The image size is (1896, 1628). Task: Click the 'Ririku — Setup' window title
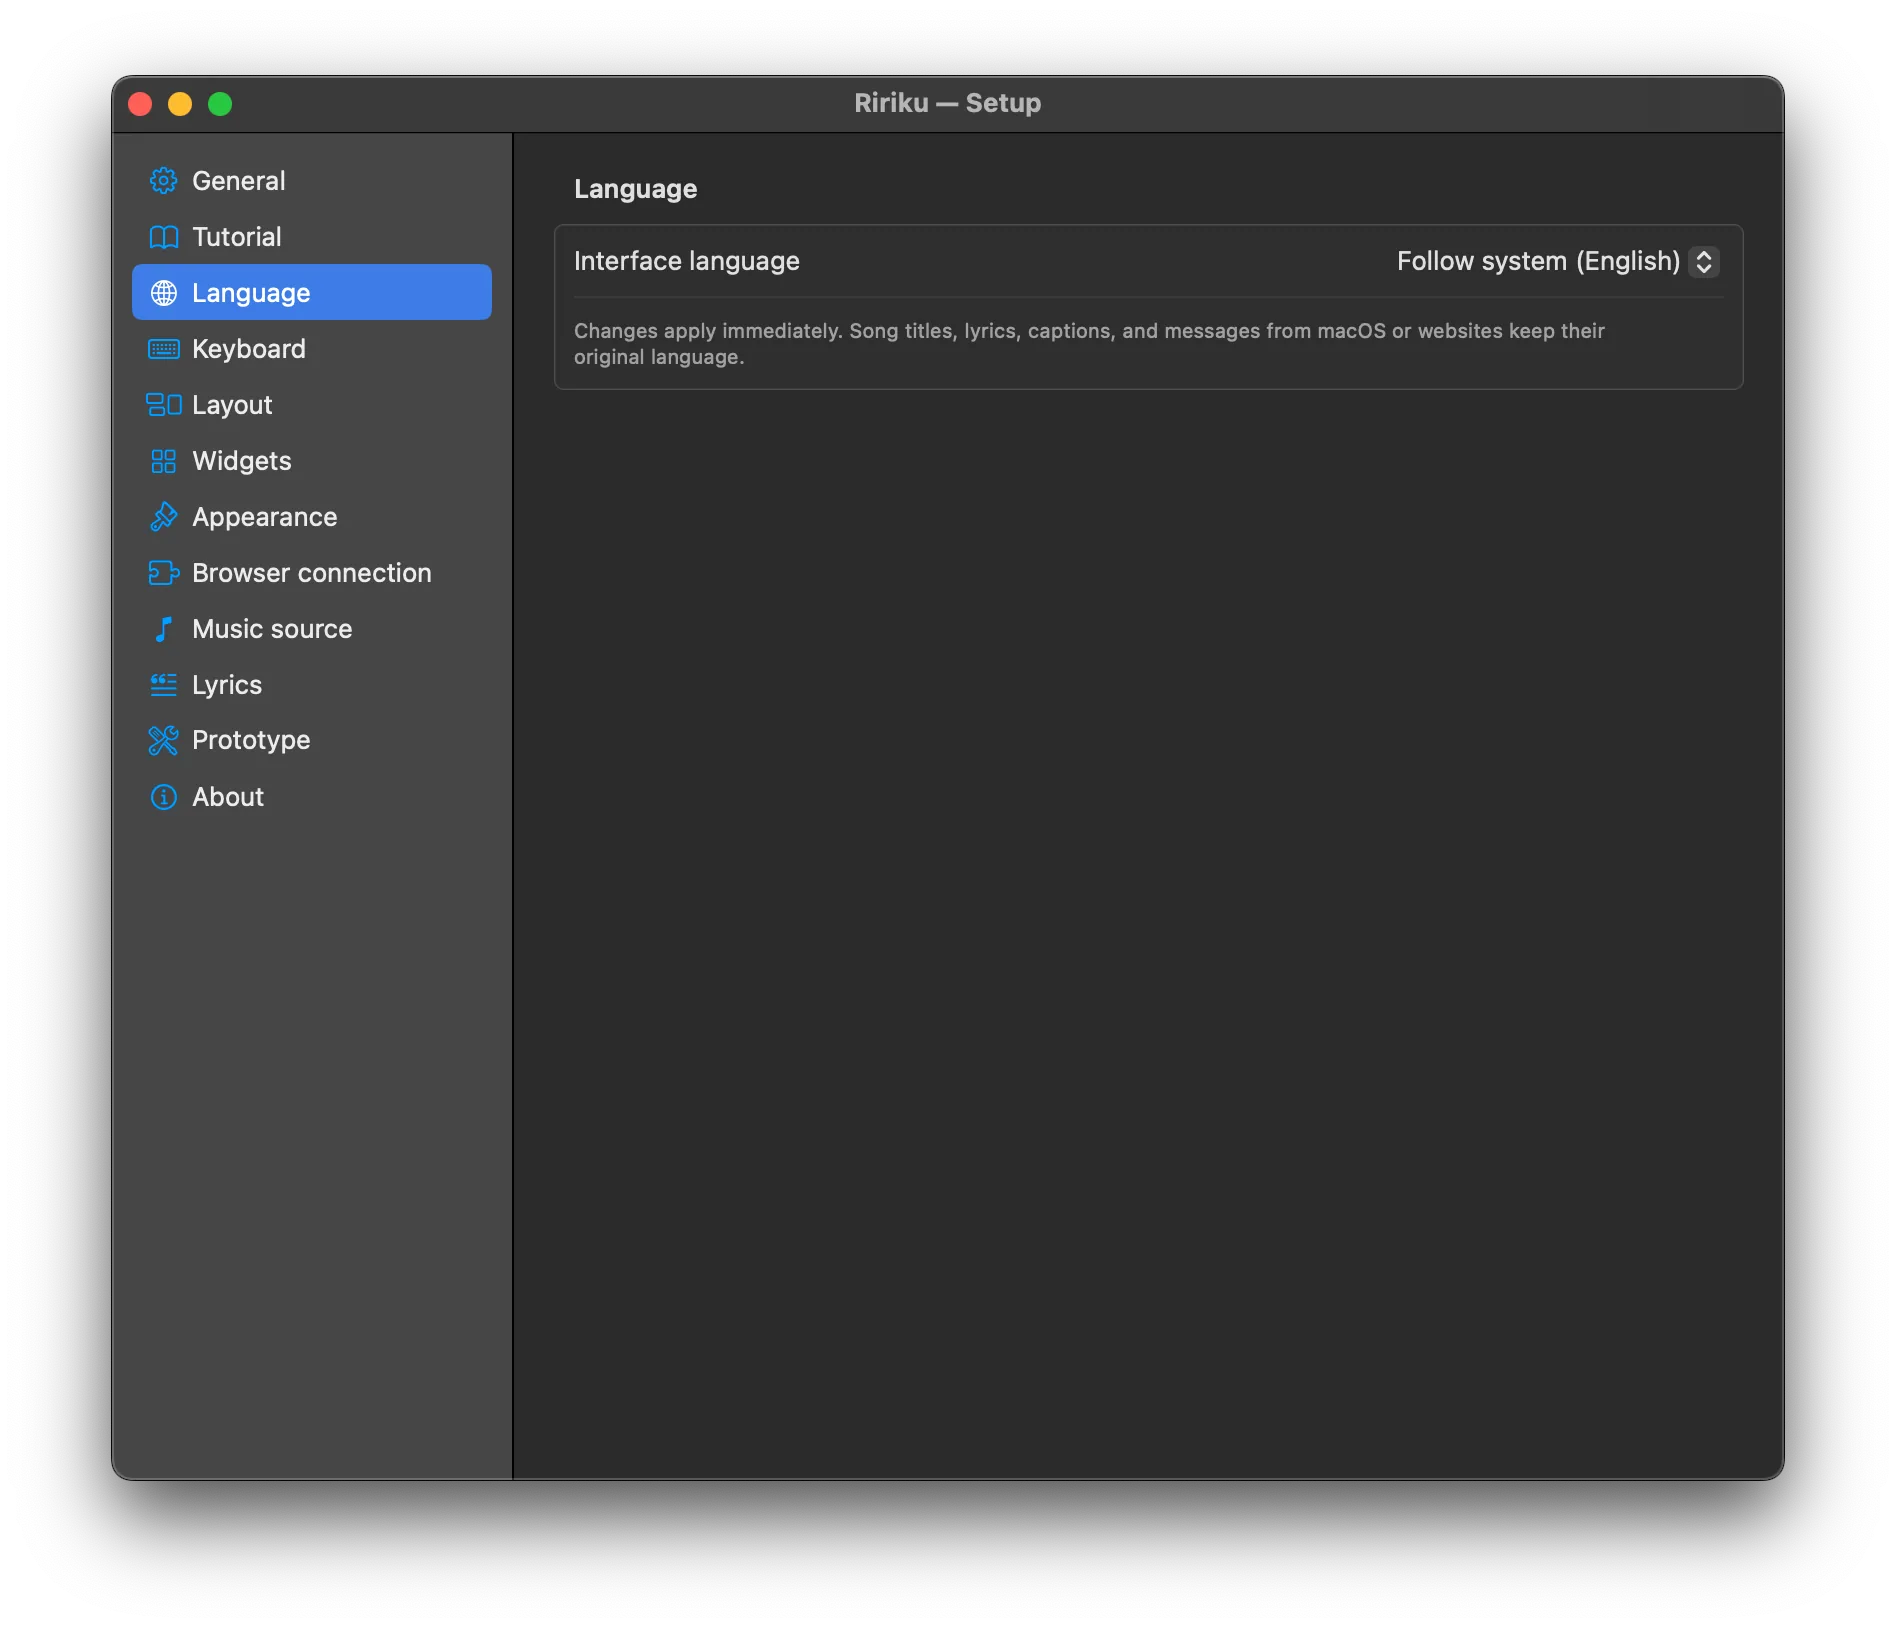pos(948,103)
